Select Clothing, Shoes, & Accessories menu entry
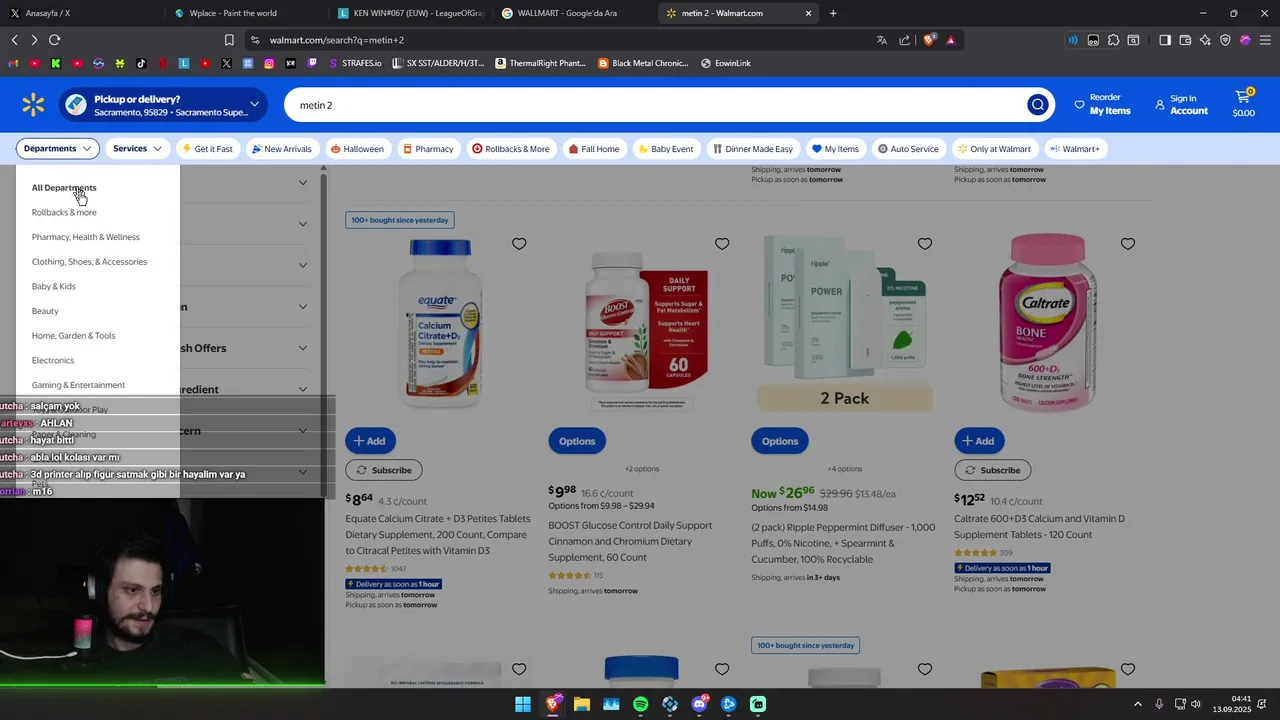1280x720 pixels. click(x=89, y=262)
